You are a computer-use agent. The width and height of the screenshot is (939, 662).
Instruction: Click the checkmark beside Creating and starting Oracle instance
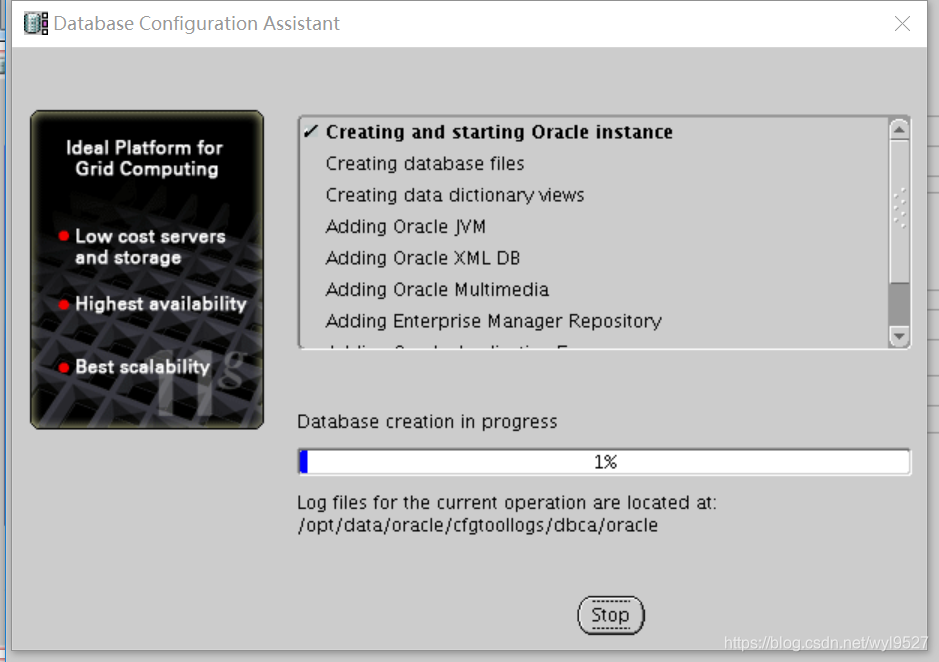310,131
